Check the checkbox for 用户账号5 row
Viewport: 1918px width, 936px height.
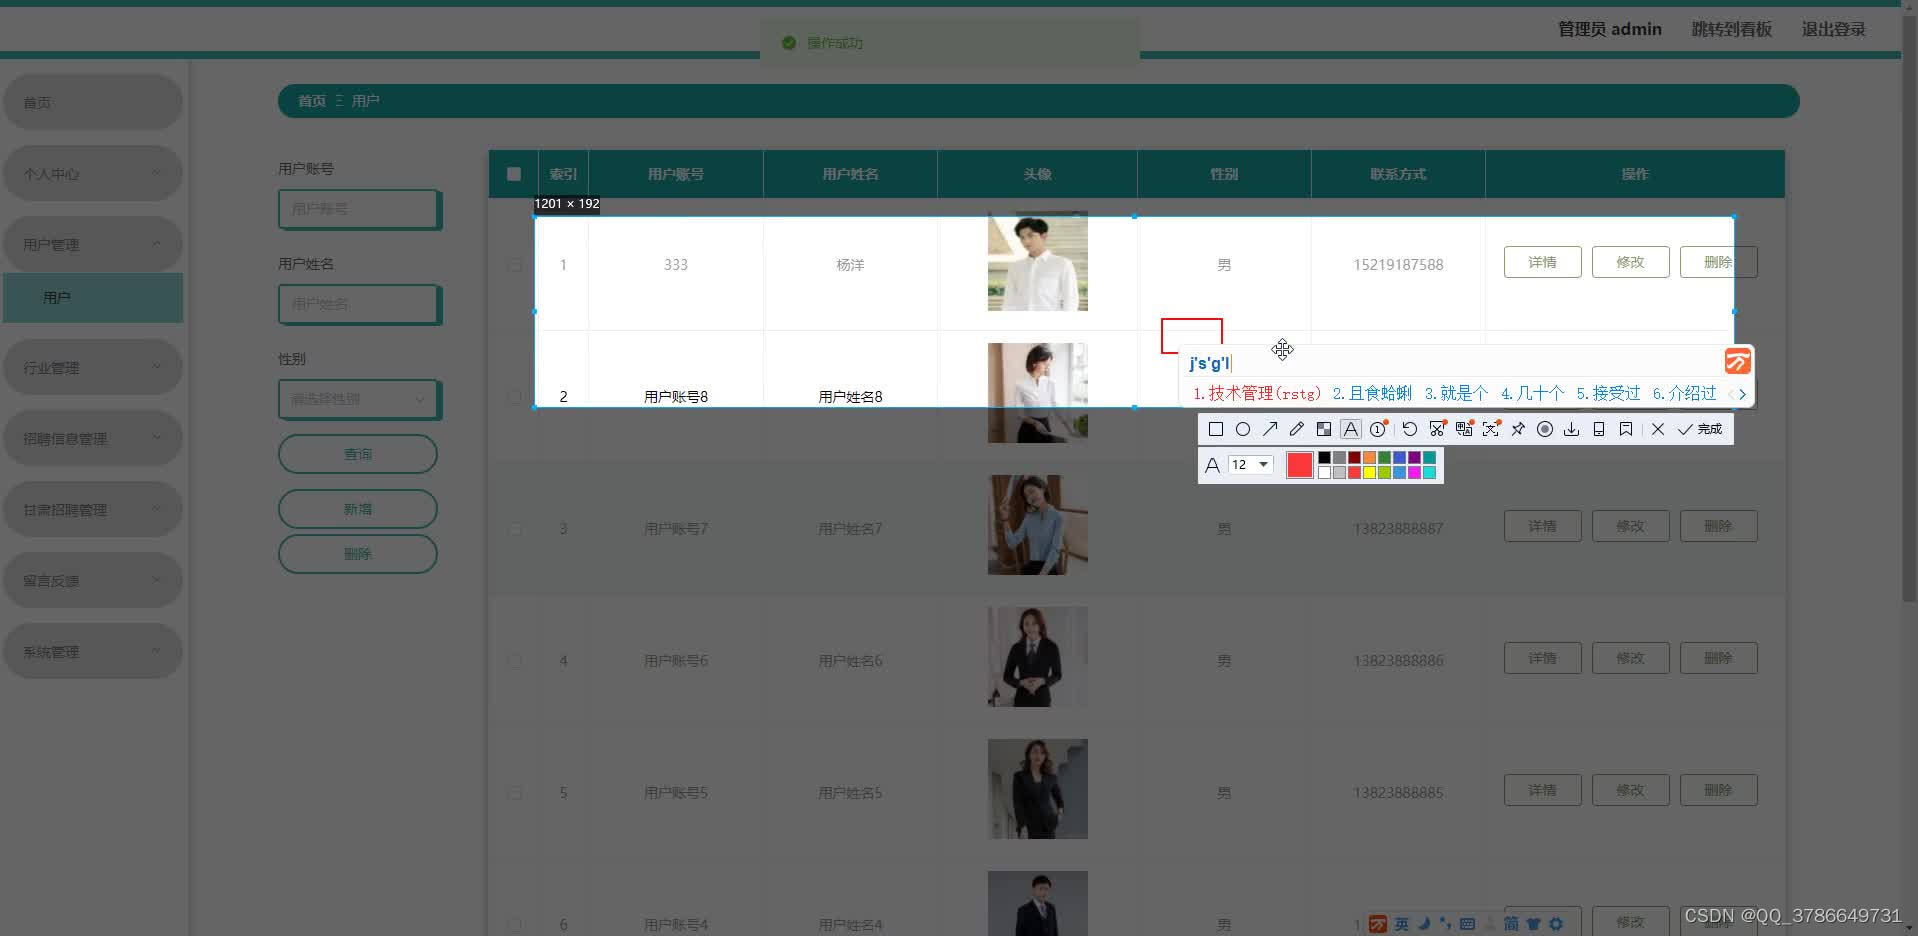click(x=514, y=793)
